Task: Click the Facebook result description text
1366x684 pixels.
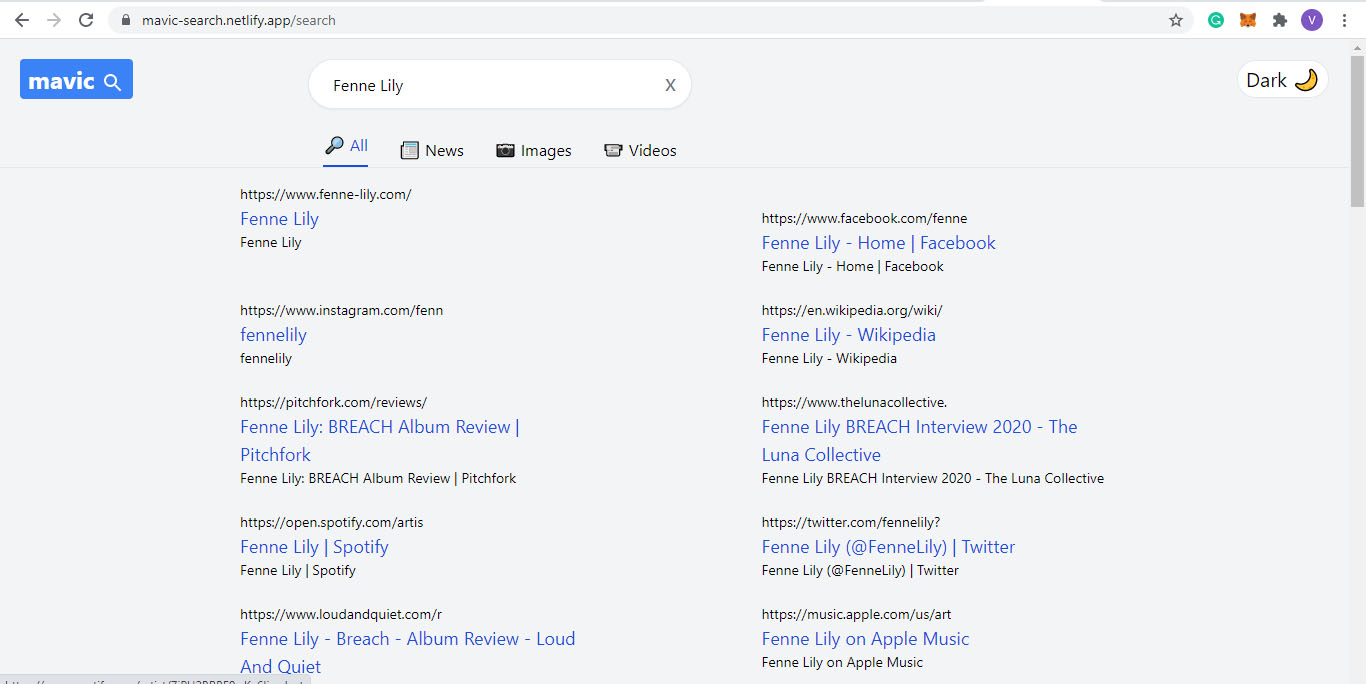Action: [x=853, y=266]
